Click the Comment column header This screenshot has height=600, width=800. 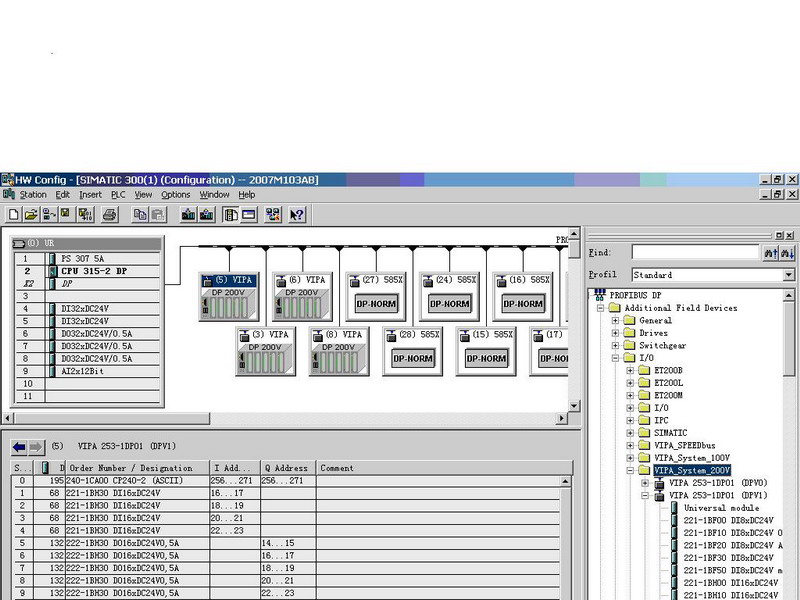[444, 468]
